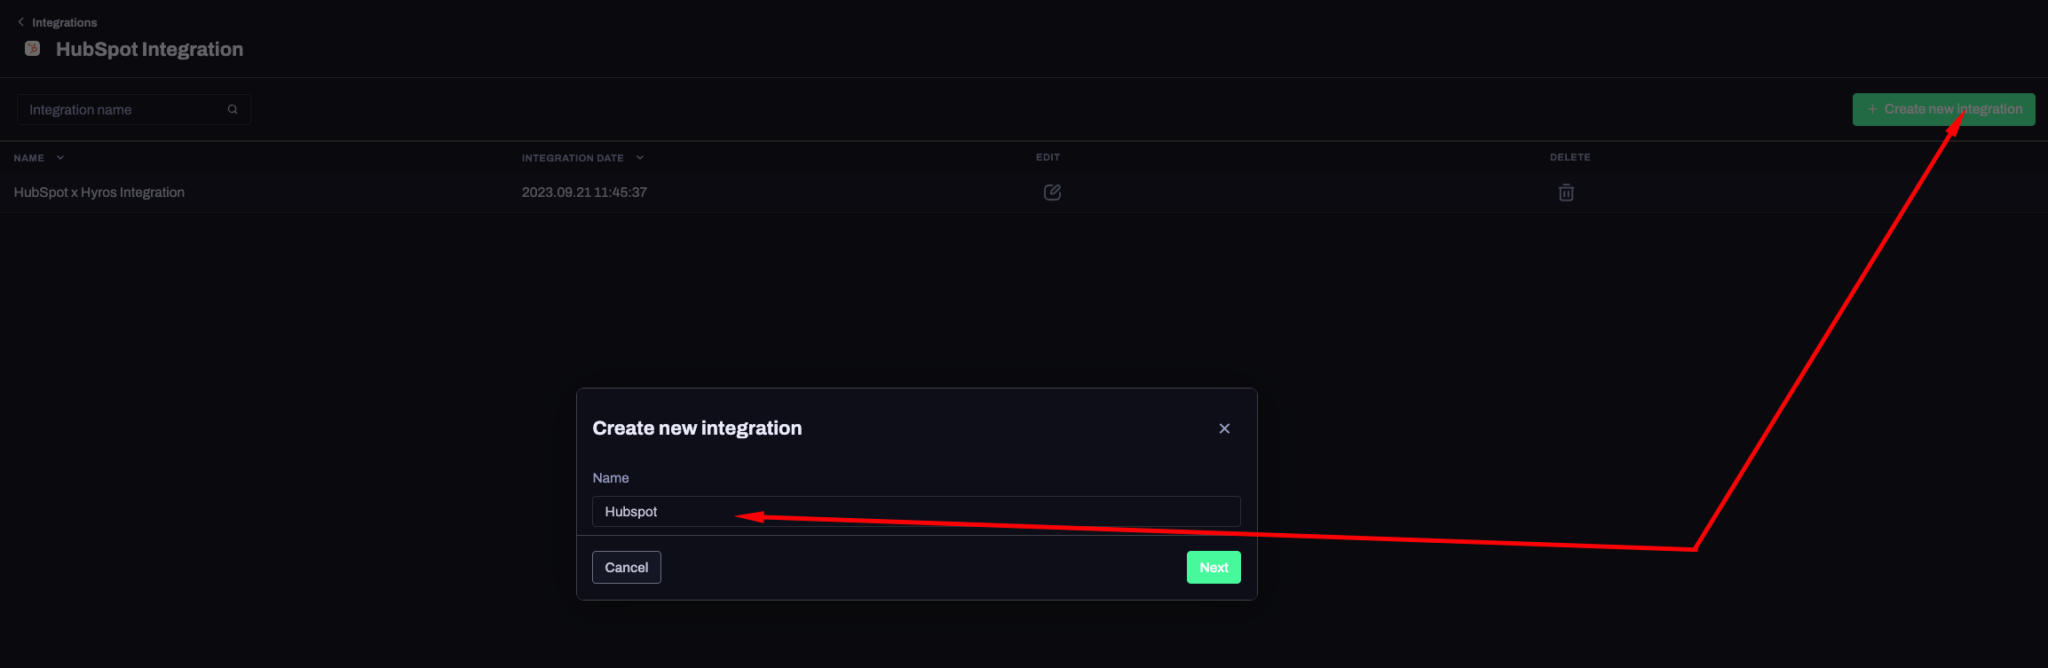Click the edit icon for HubSpot x Hyros Integration
The image size is (2048, 668).
[1052, 192]
